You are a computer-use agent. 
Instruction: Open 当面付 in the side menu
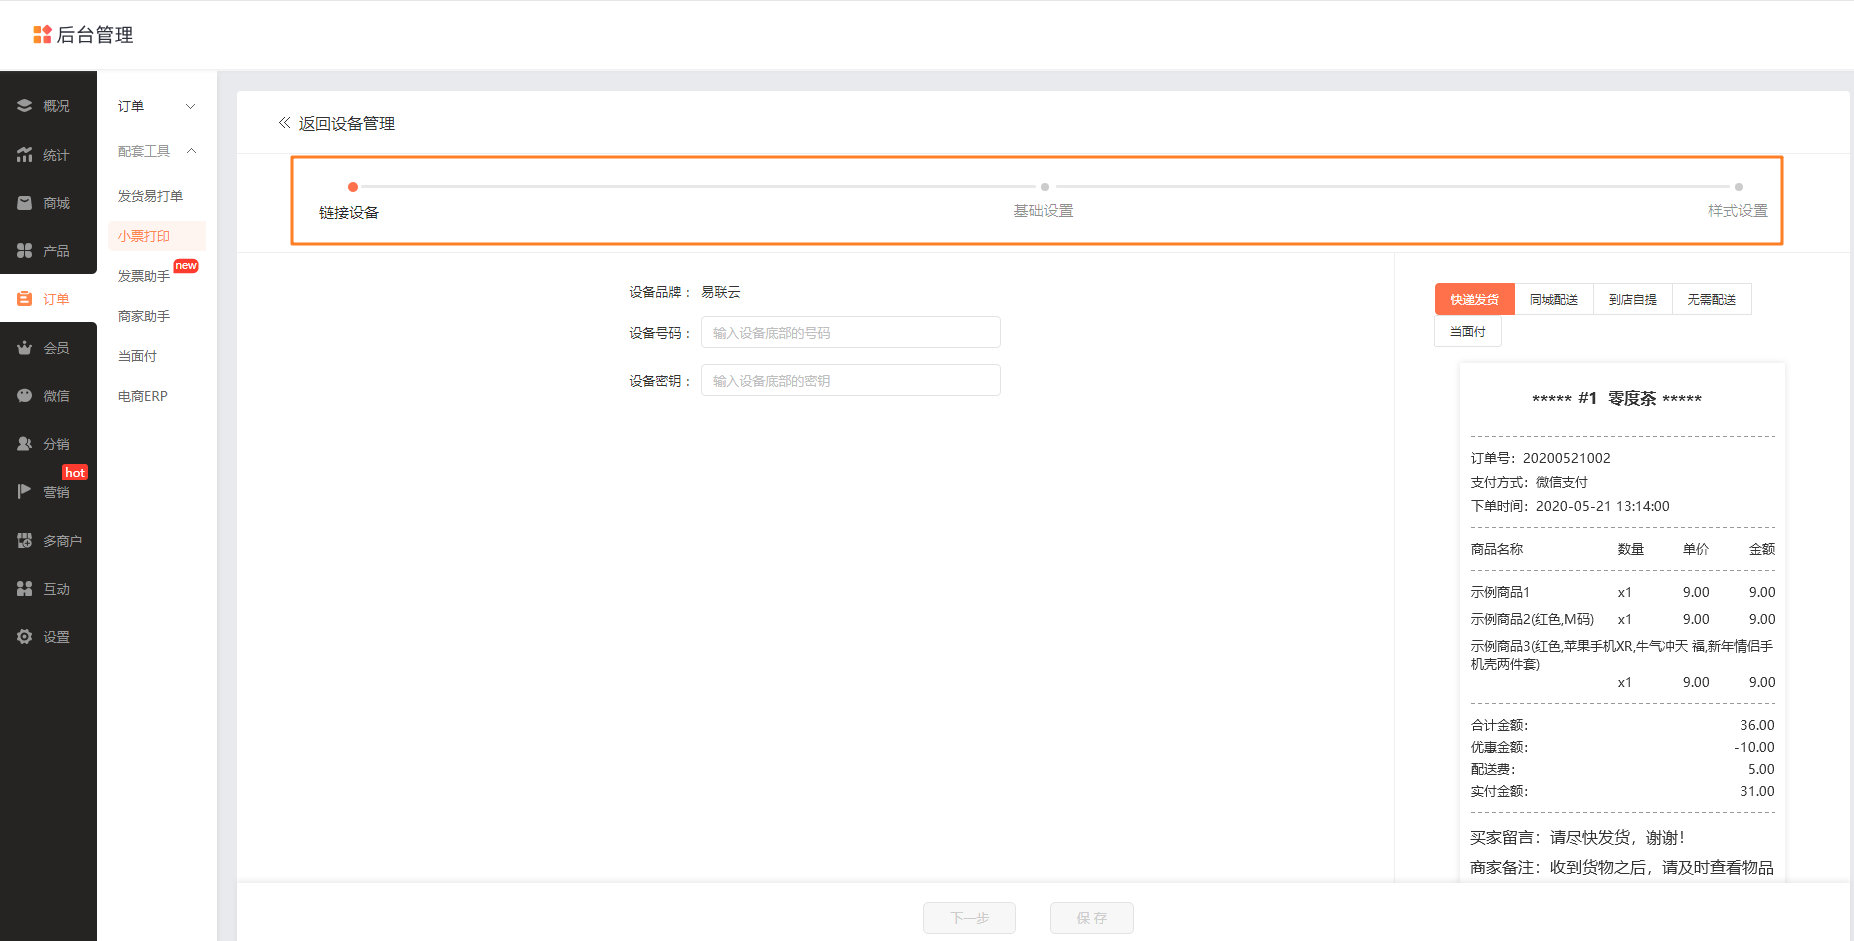pyautogui.click(x=138, y=356)
